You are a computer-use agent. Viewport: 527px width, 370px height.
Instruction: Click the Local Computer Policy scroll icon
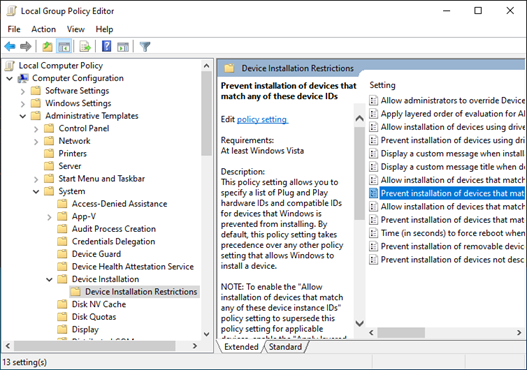(10, 66)
